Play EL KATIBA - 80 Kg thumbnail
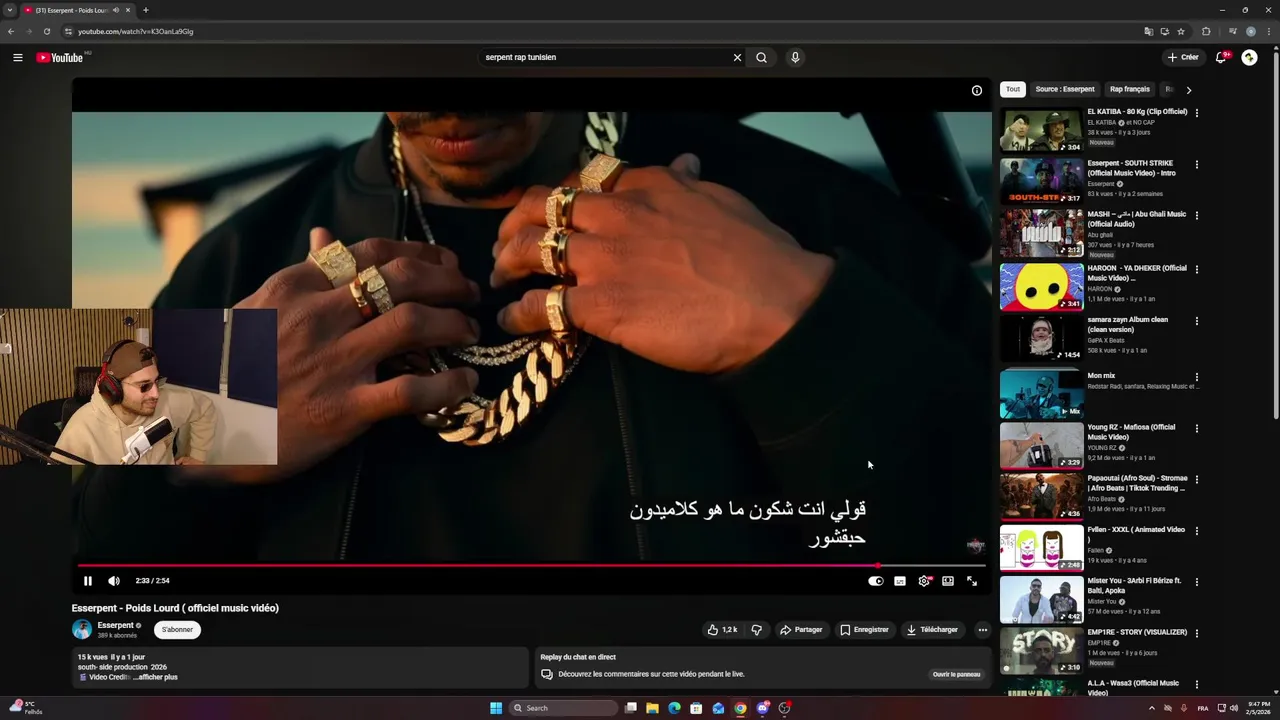 point(1042,130)
